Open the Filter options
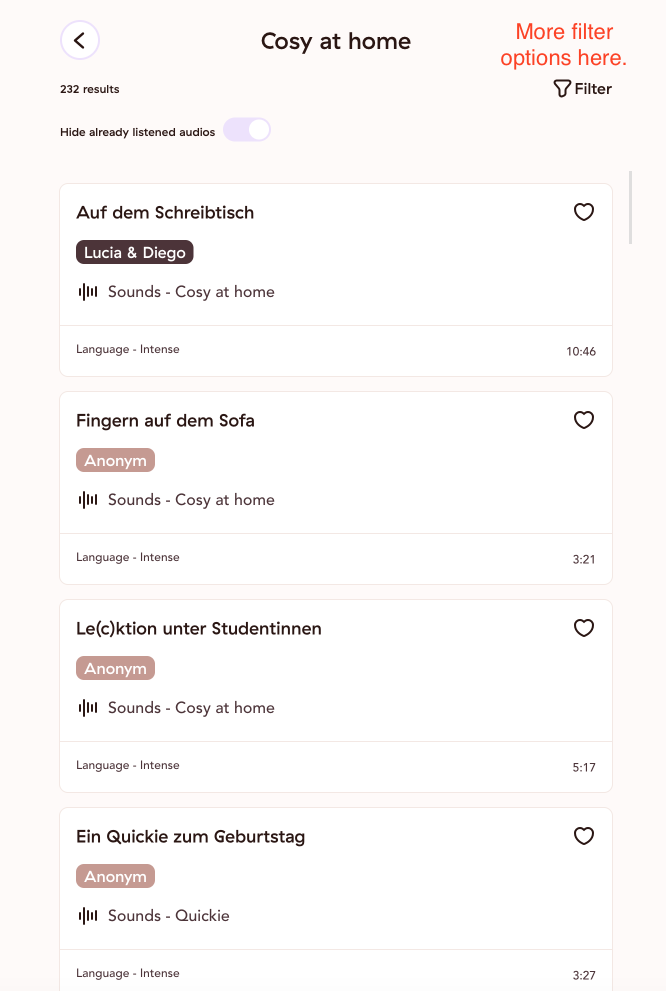 [x=583, y=89]
